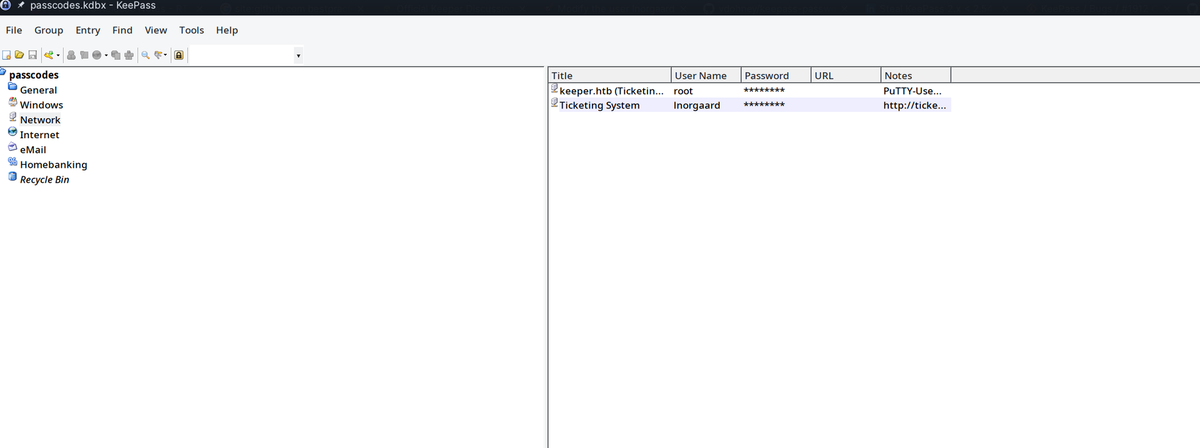Expand the Show Entries dropdown arrow
Screen dimensions: 1200x448
click(x=165, y=55)
